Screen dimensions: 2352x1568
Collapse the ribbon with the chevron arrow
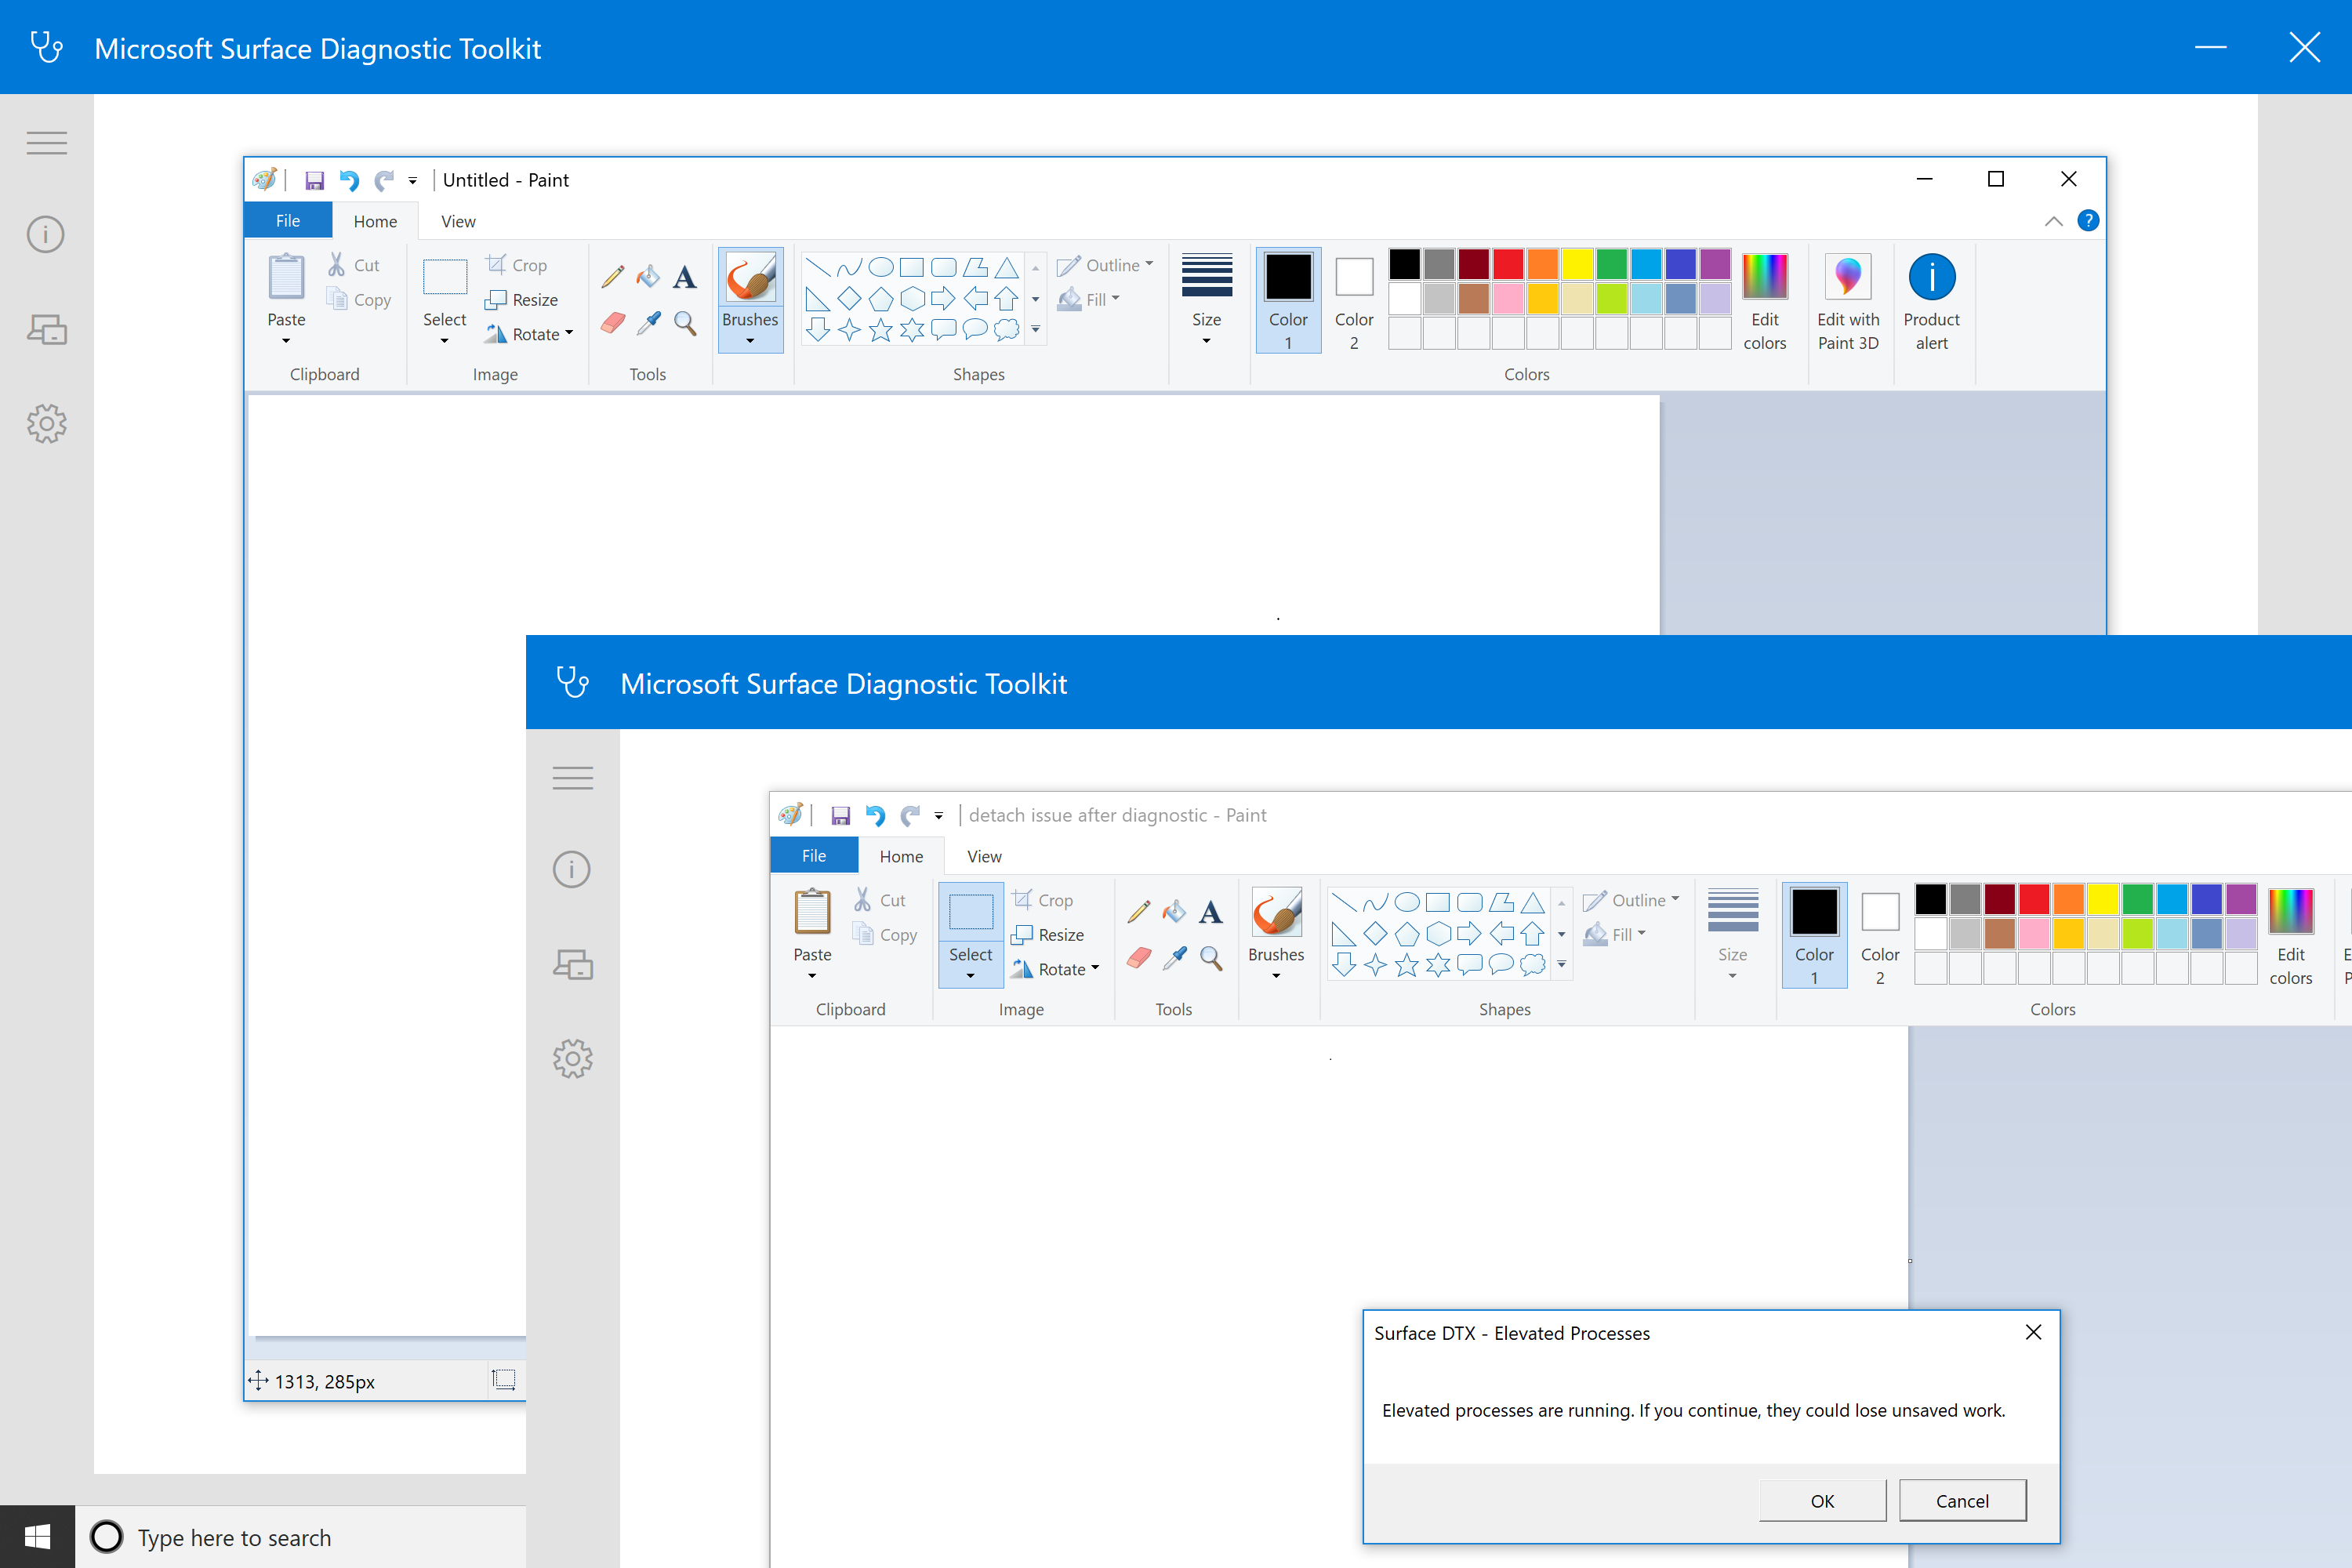point(2053,221)
